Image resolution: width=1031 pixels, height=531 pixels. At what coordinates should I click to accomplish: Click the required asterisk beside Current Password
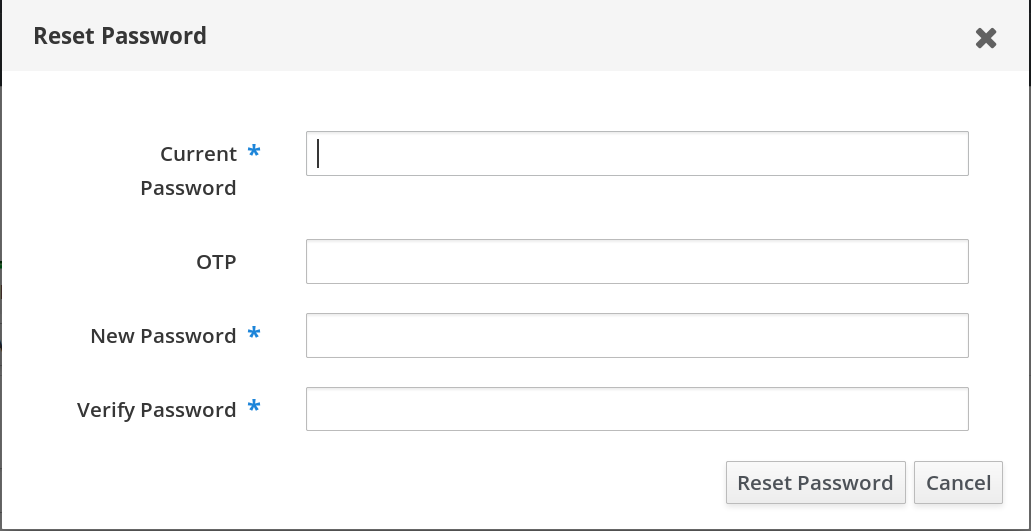click(x=254, y=152)
